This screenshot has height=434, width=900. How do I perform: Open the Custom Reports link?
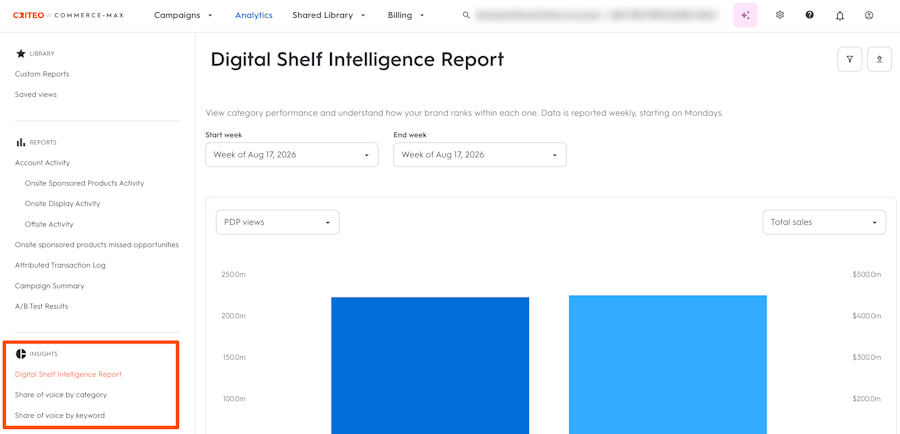[x=42, y=74]
